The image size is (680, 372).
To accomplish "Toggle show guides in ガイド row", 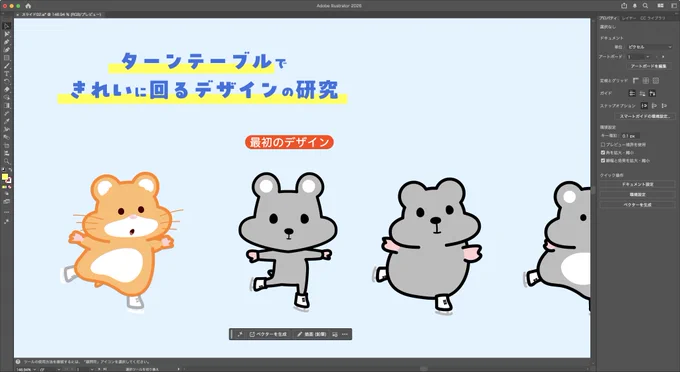I will pyautogui.click(x=632, y=93).
